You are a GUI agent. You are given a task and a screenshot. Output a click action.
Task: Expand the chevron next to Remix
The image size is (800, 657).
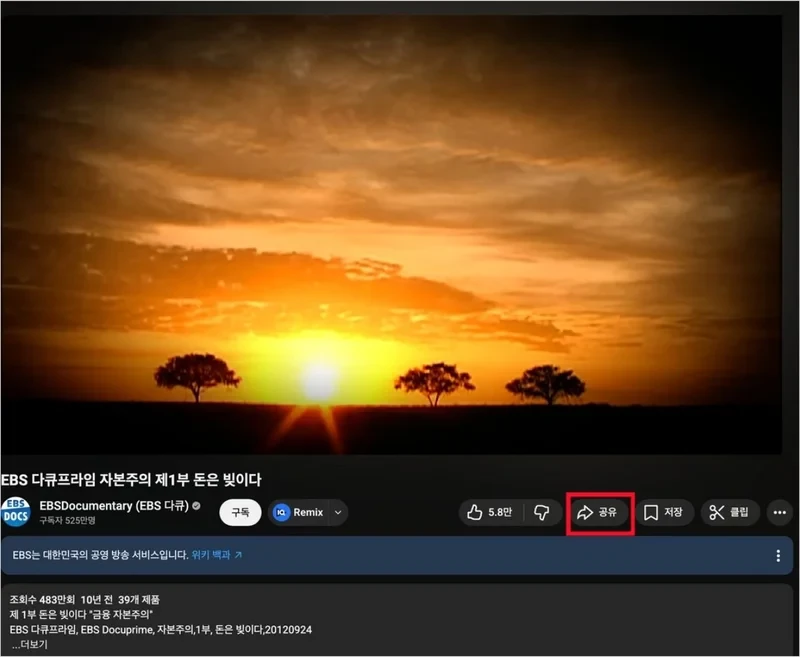point(338,512)
